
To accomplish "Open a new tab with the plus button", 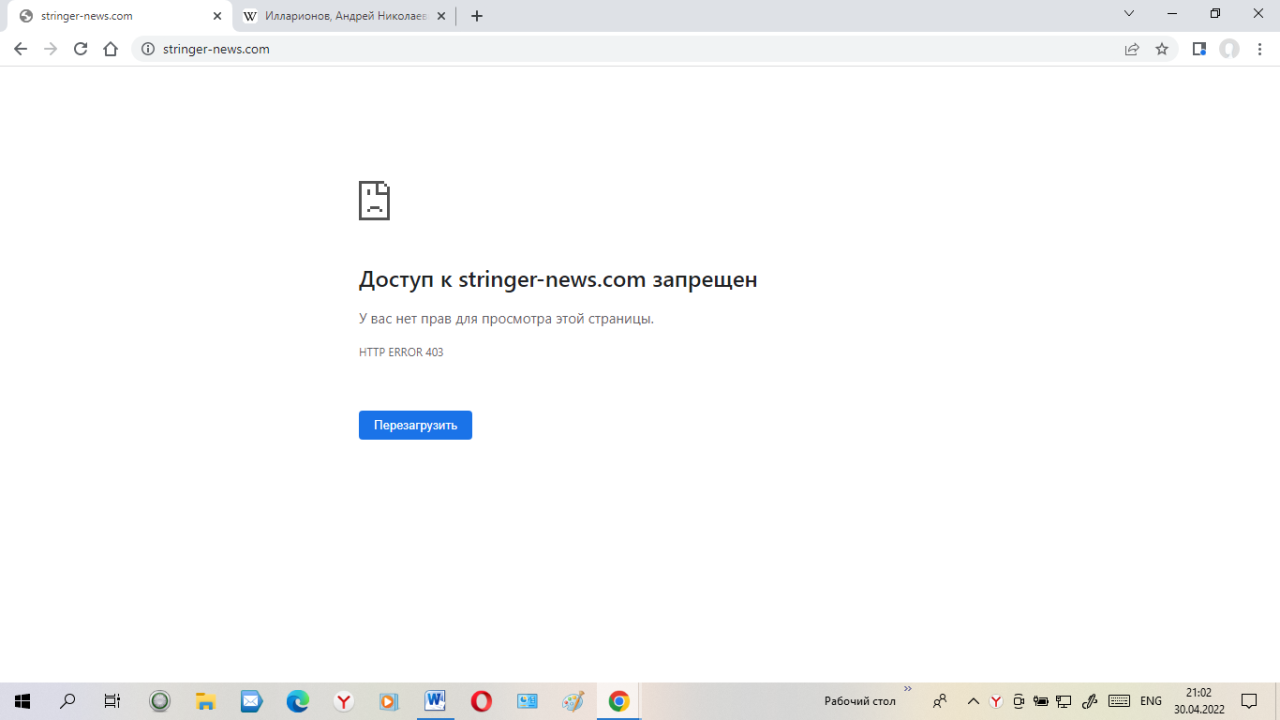I will click(477, 16).
